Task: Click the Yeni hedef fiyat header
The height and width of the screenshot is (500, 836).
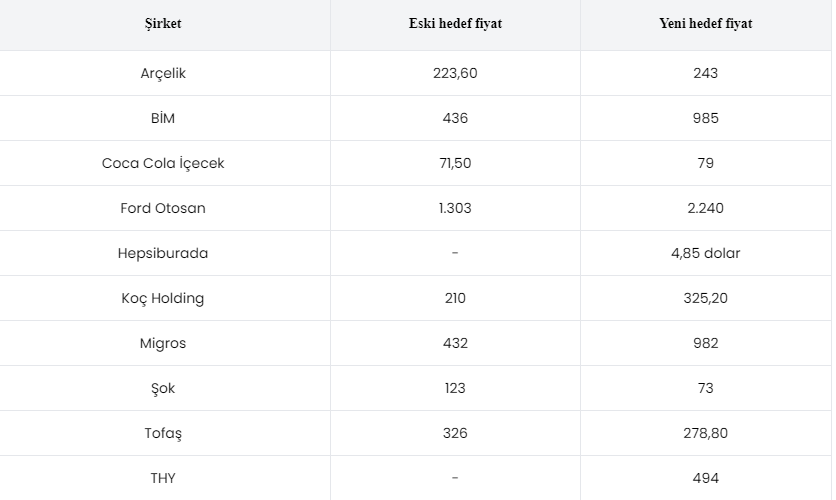Action: (x=705, y=23)
